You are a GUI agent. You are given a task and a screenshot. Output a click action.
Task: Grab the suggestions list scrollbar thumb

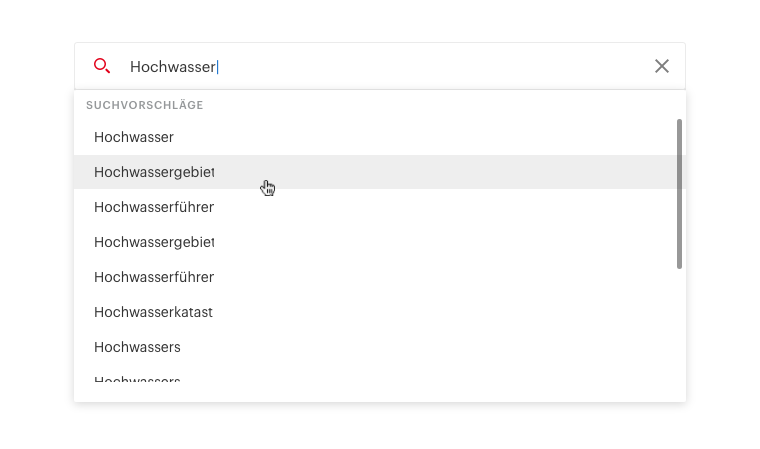680,193
